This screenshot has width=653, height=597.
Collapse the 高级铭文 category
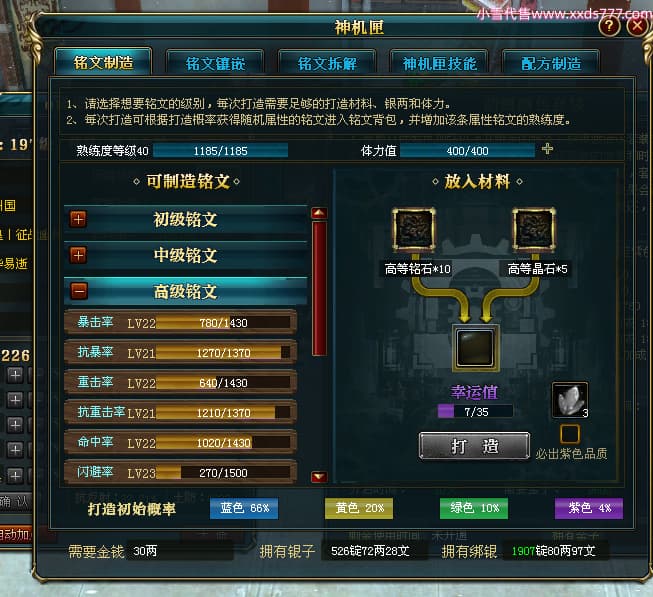[x=78, y=291]
